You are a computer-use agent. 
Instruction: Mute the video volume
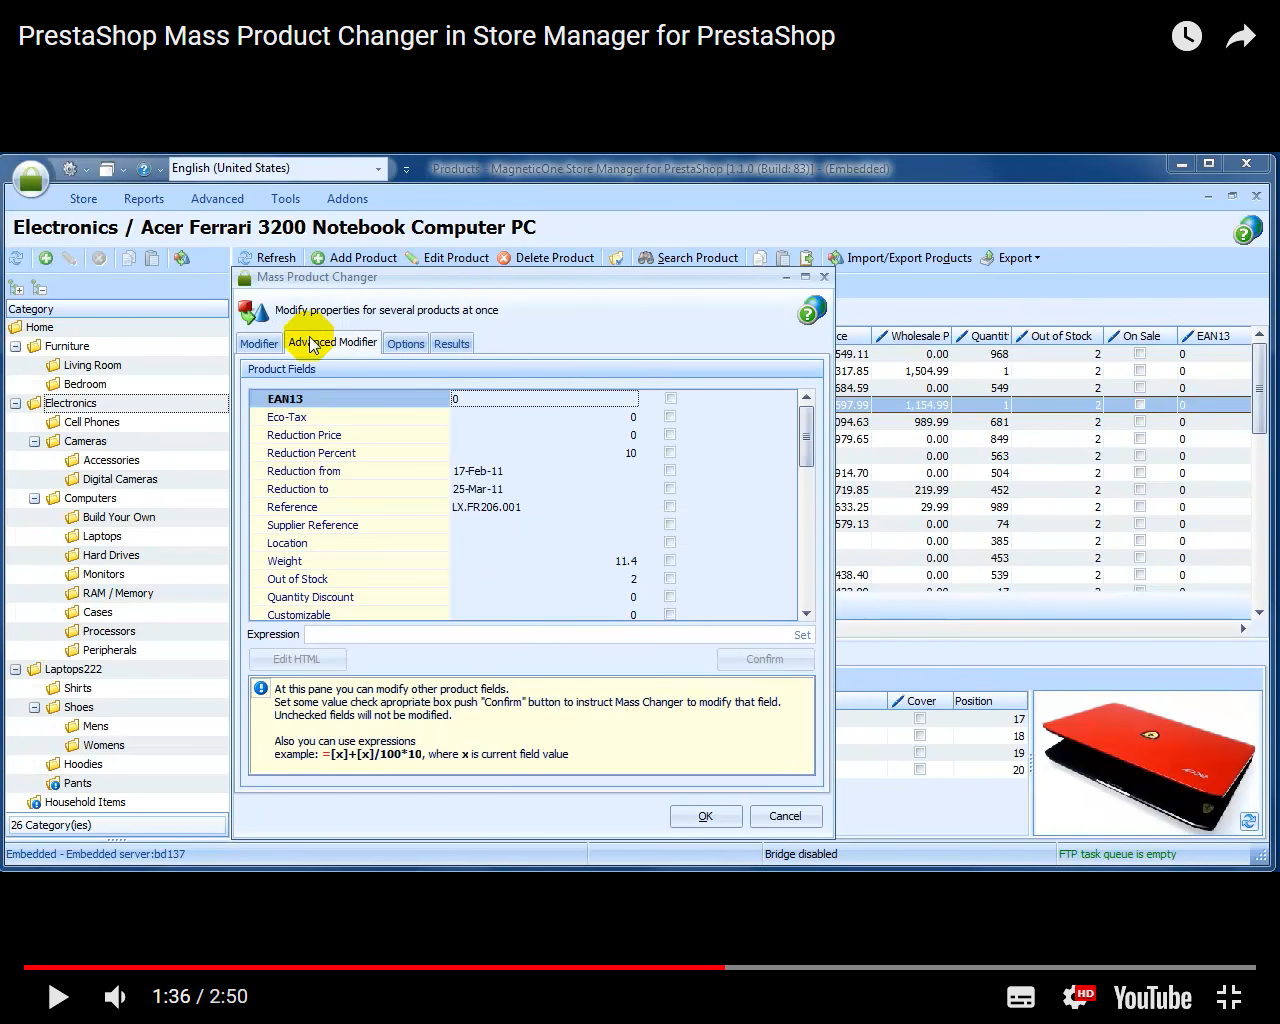pyautogui.click(x=115, y=997)
